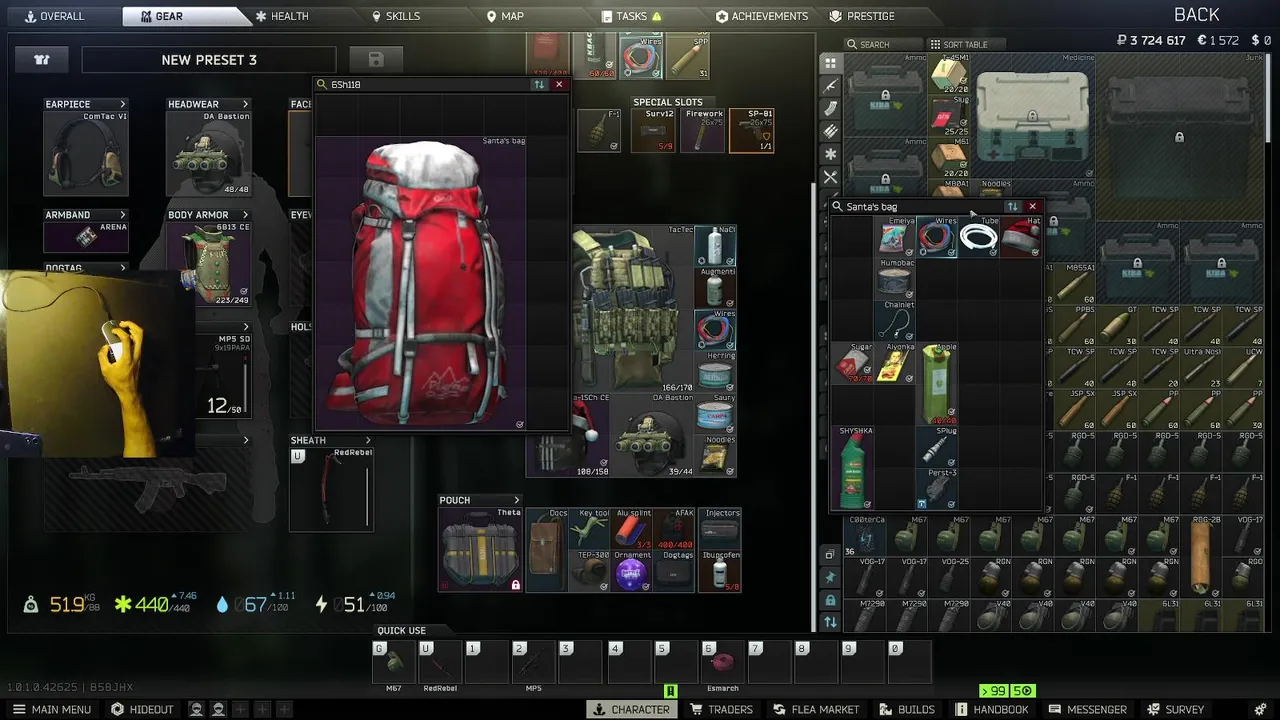Select the SP-81 flare in special slots
The width and height of the screenshot is (1280, 720).
coord(752,131)
